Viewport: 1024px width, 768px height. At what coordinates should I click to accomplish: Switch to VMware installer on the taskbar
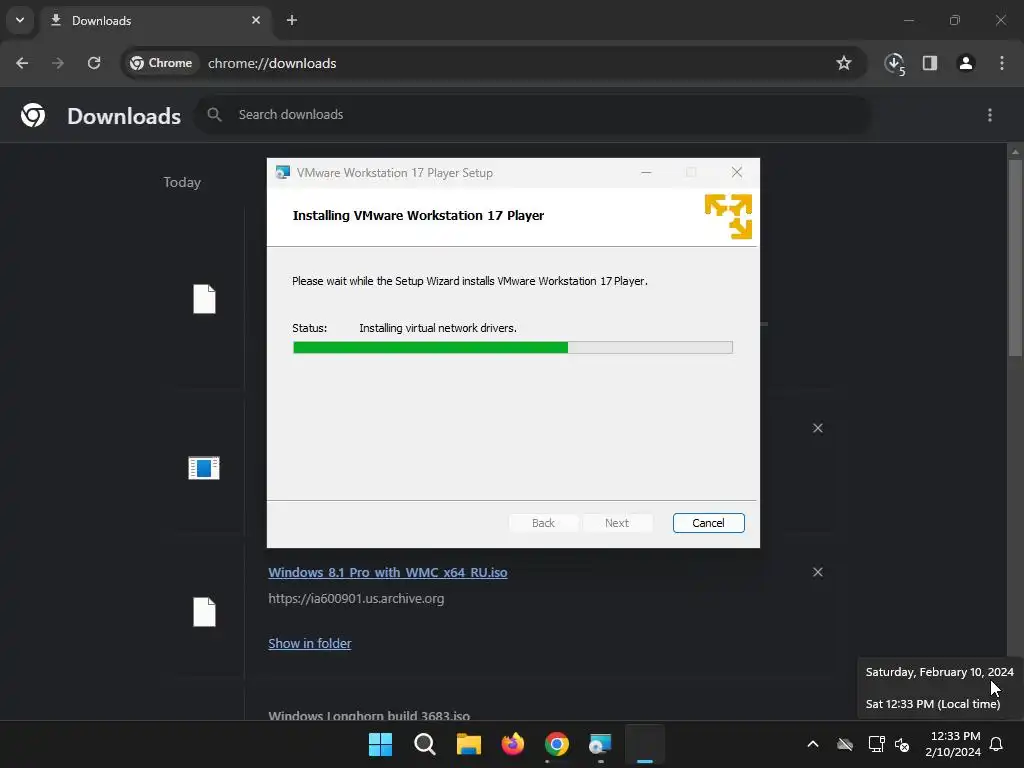click(600, 744)
